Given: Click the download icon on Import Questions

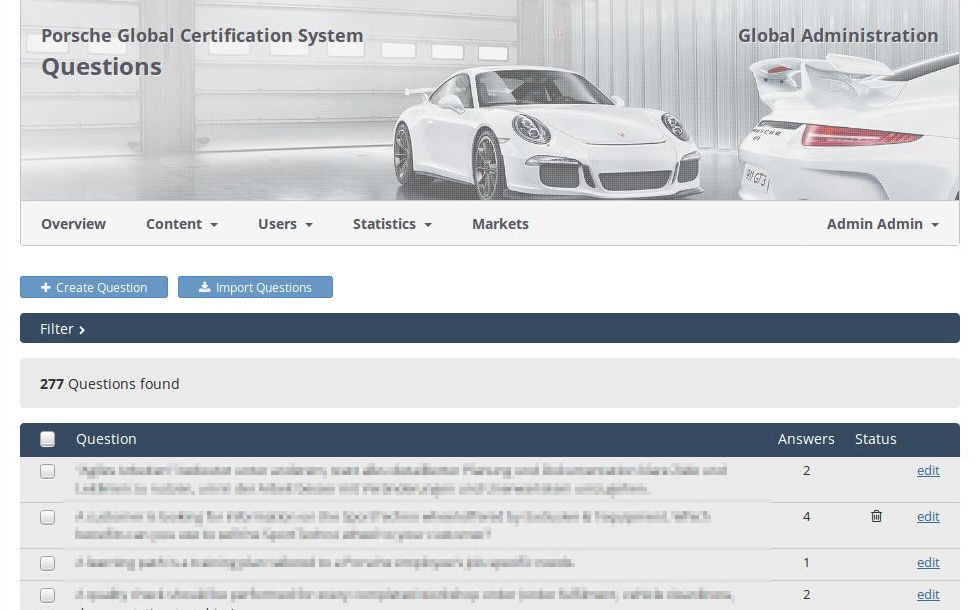Looking at the screenshot, I should (x=204, y=288).
